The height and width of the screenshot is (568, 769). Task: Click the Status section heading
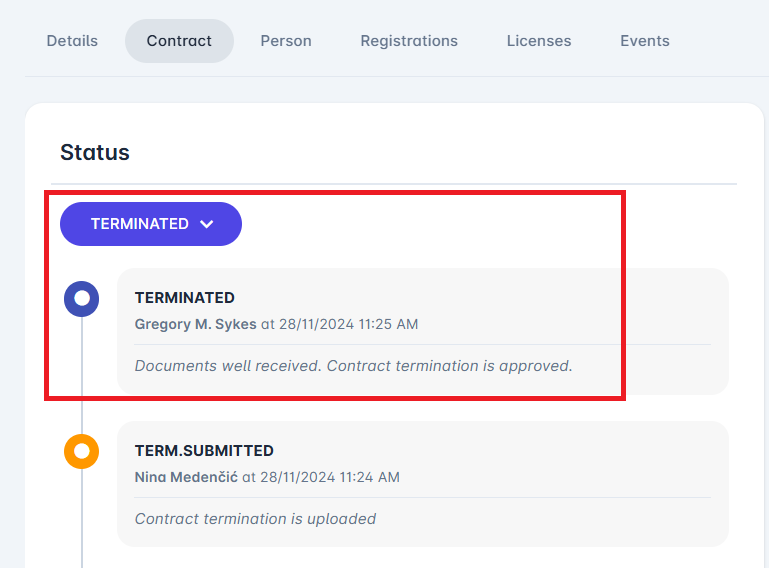(x=95, y=153)
